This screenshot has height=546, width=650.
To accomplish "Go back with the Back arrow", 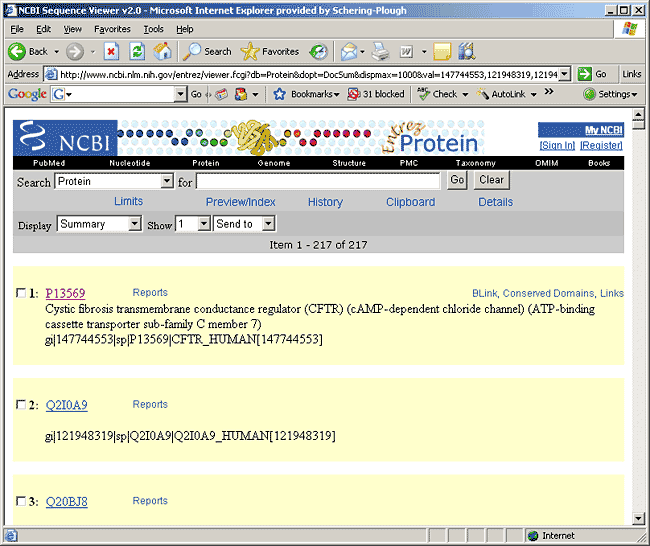I will pyautogui.click(x=27, y=52).
